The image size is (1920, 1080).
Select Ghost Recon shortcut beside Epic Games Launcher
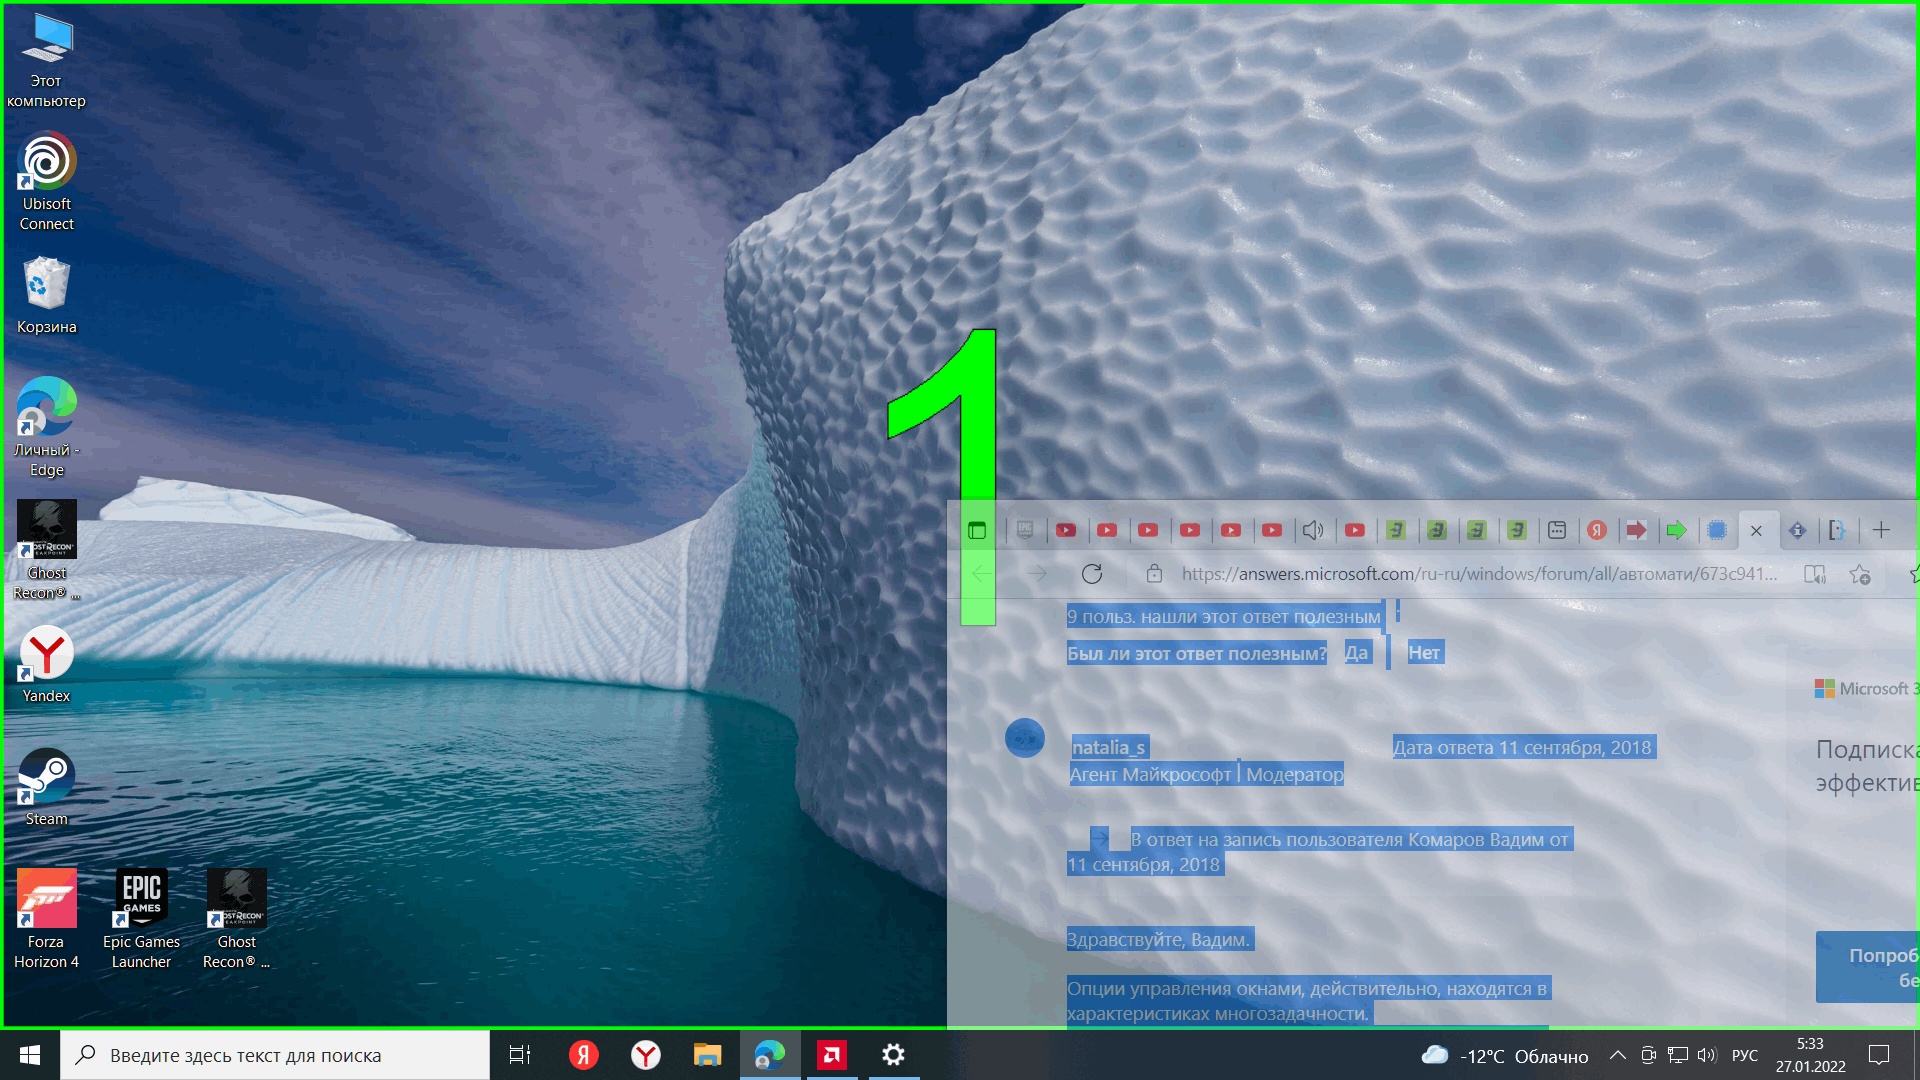tap(236, 920)
